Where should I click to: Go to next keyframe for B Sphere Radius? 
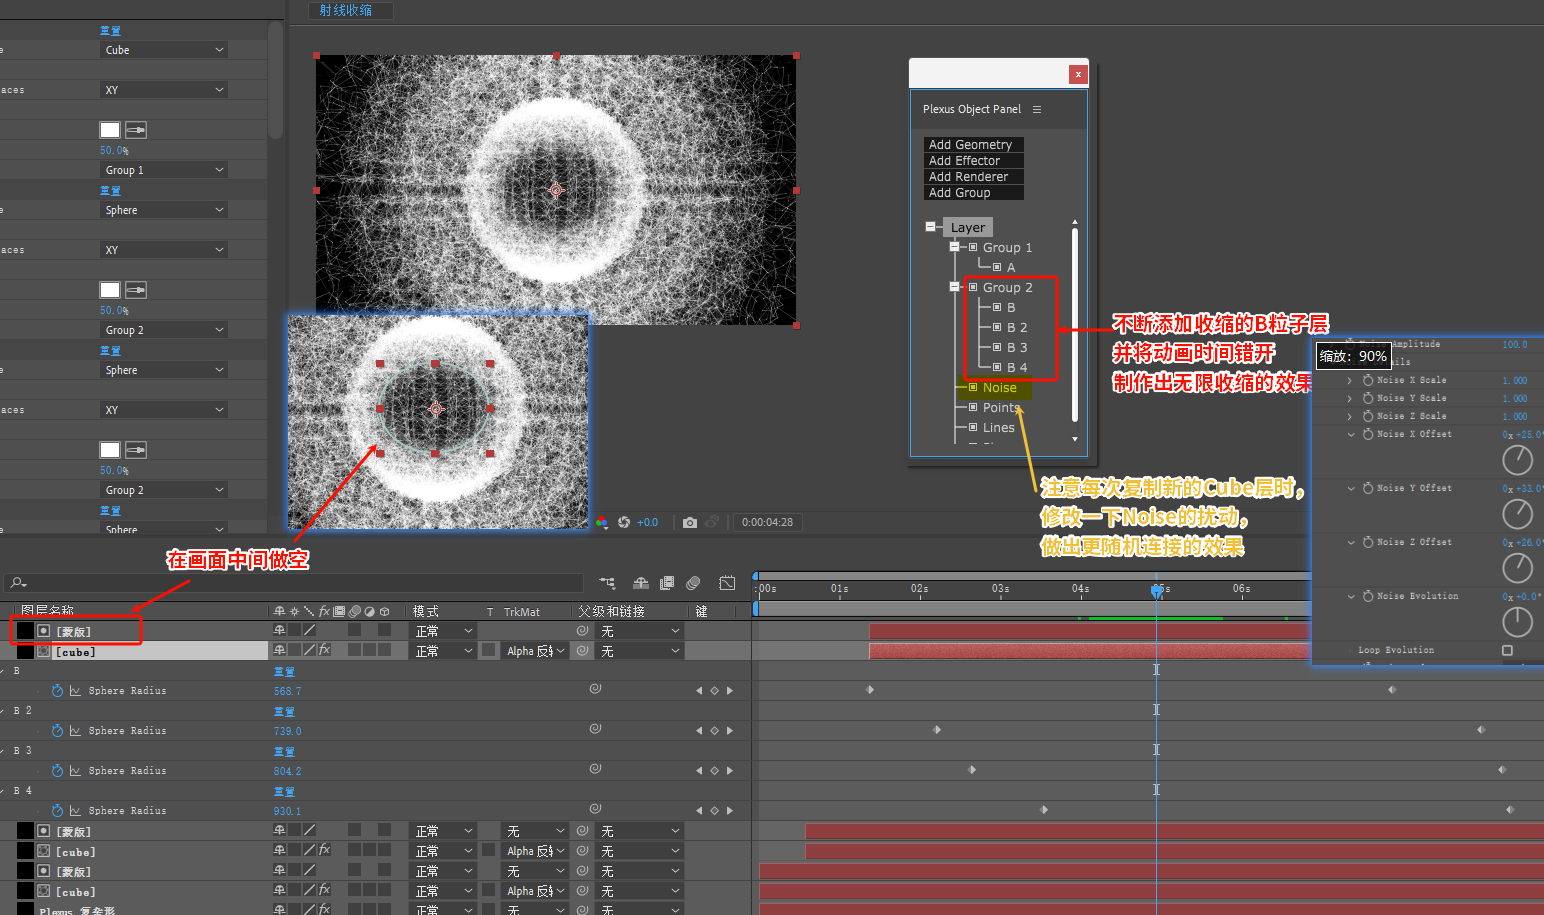tap(730, 691)
